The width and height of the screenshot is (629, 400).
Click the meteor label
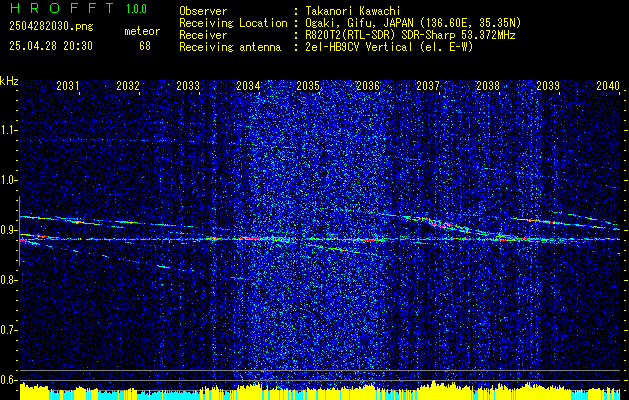click(x=142, y=31)
